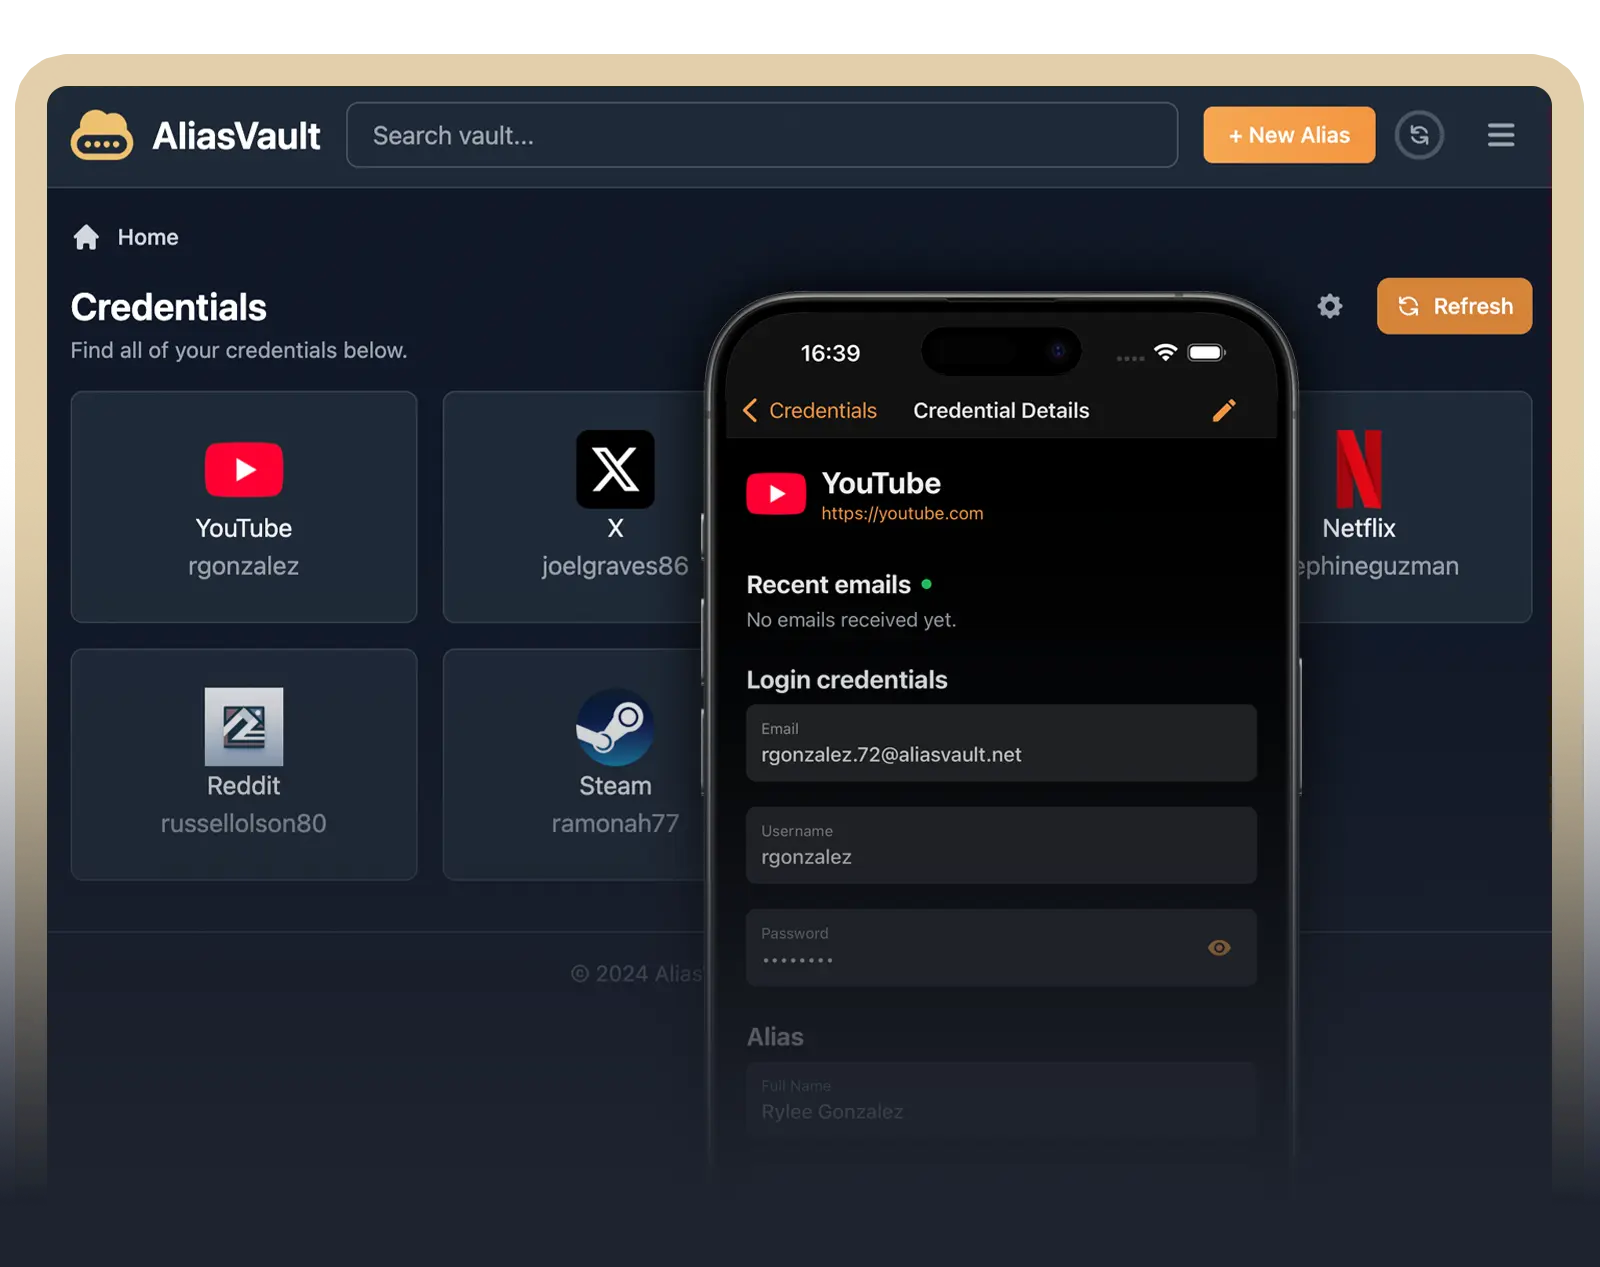Open the hamburger menu

pyautogui.click(x=1500, y=135)
